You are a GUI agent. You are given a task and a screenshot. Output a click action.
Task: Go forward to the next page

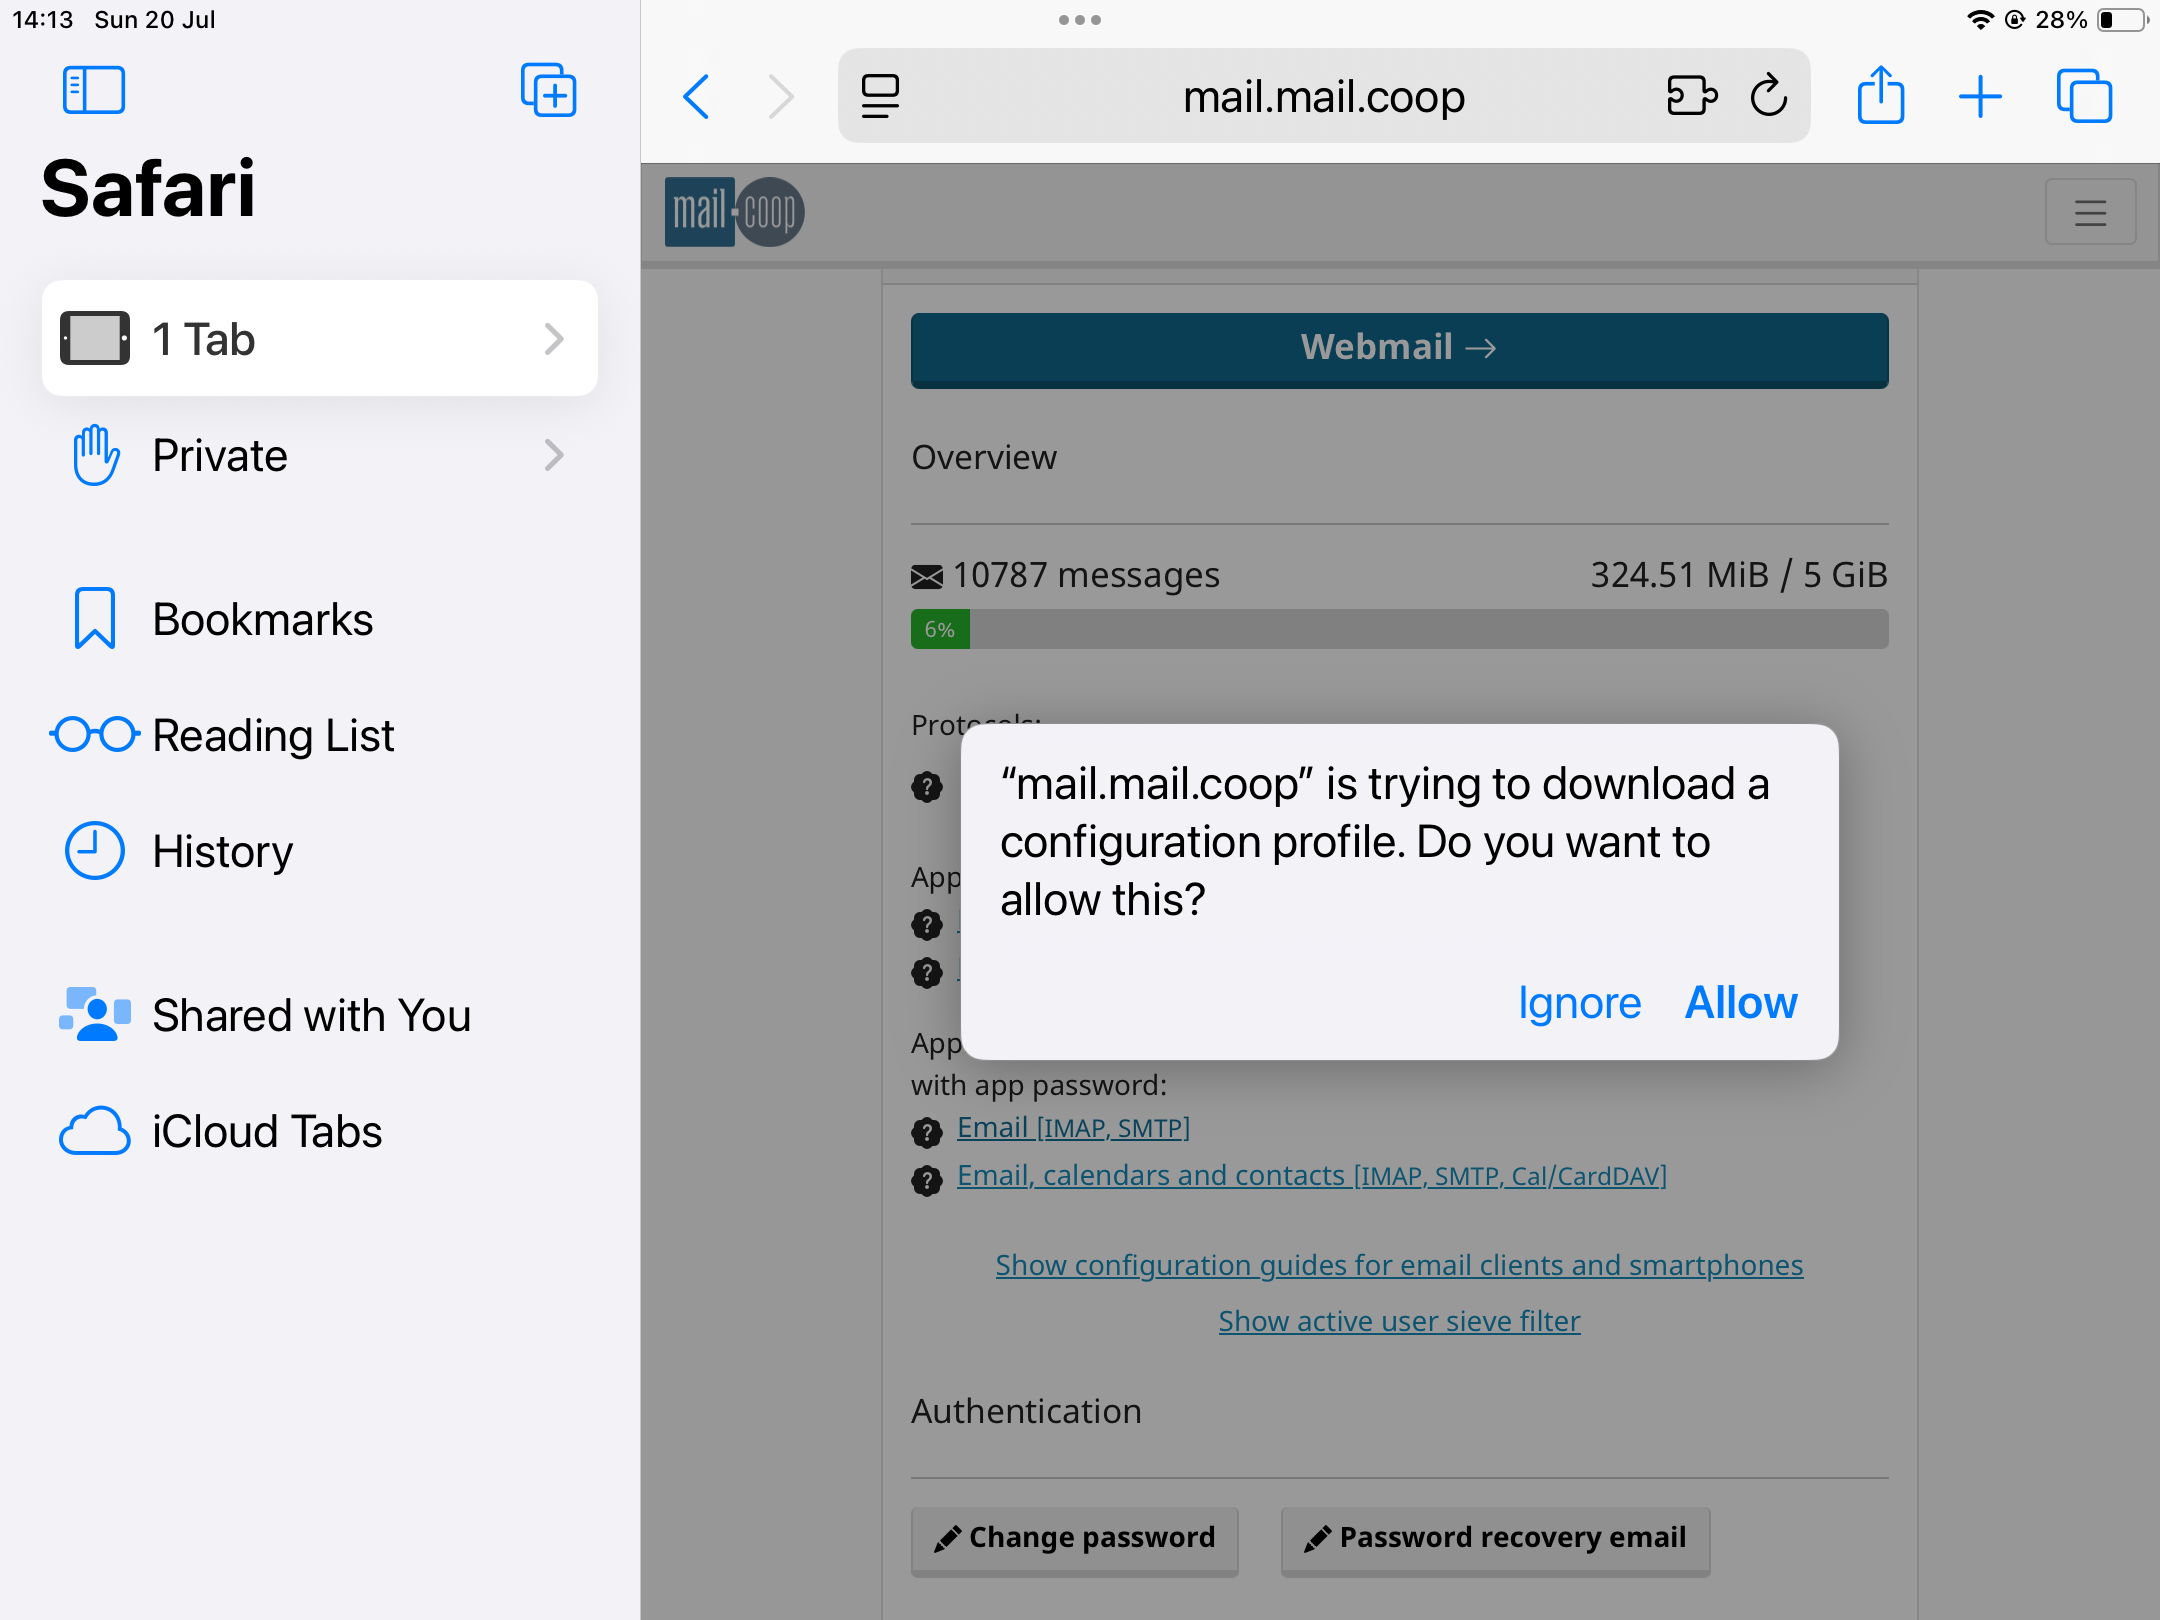click(x=780, y=97)
